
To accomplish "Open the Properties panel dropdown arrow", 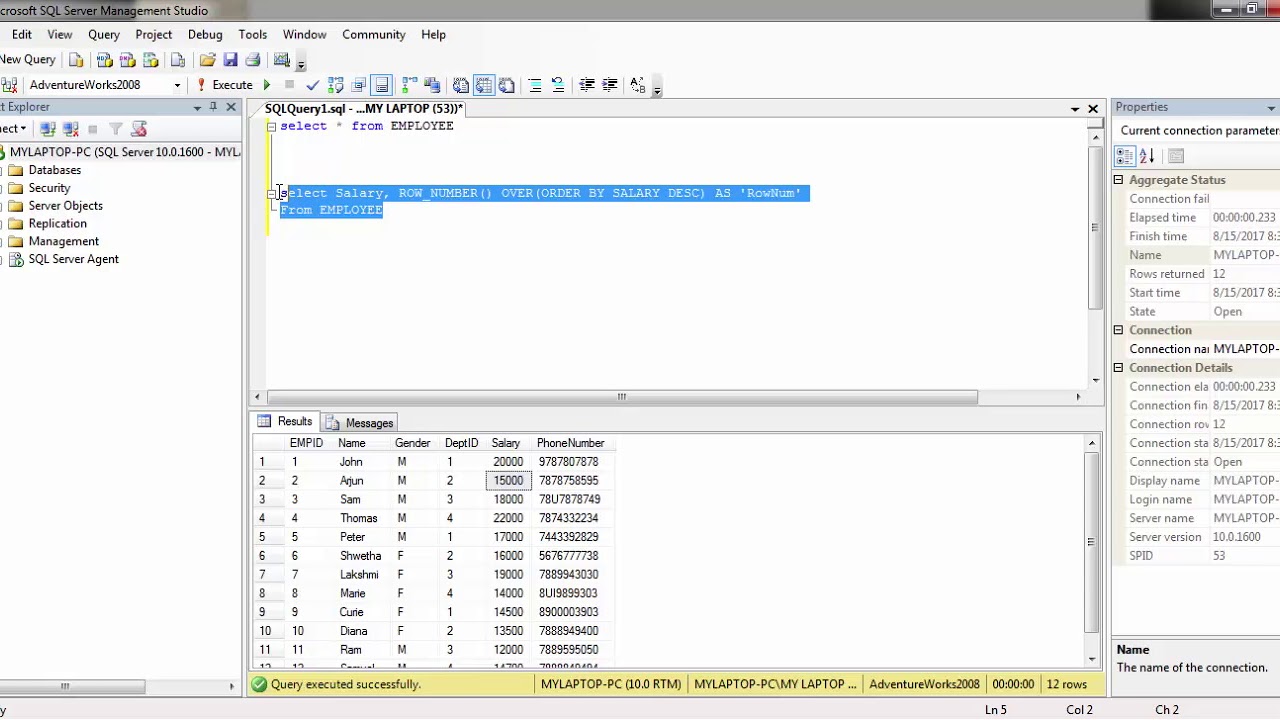I will [x=1271, y=108].
